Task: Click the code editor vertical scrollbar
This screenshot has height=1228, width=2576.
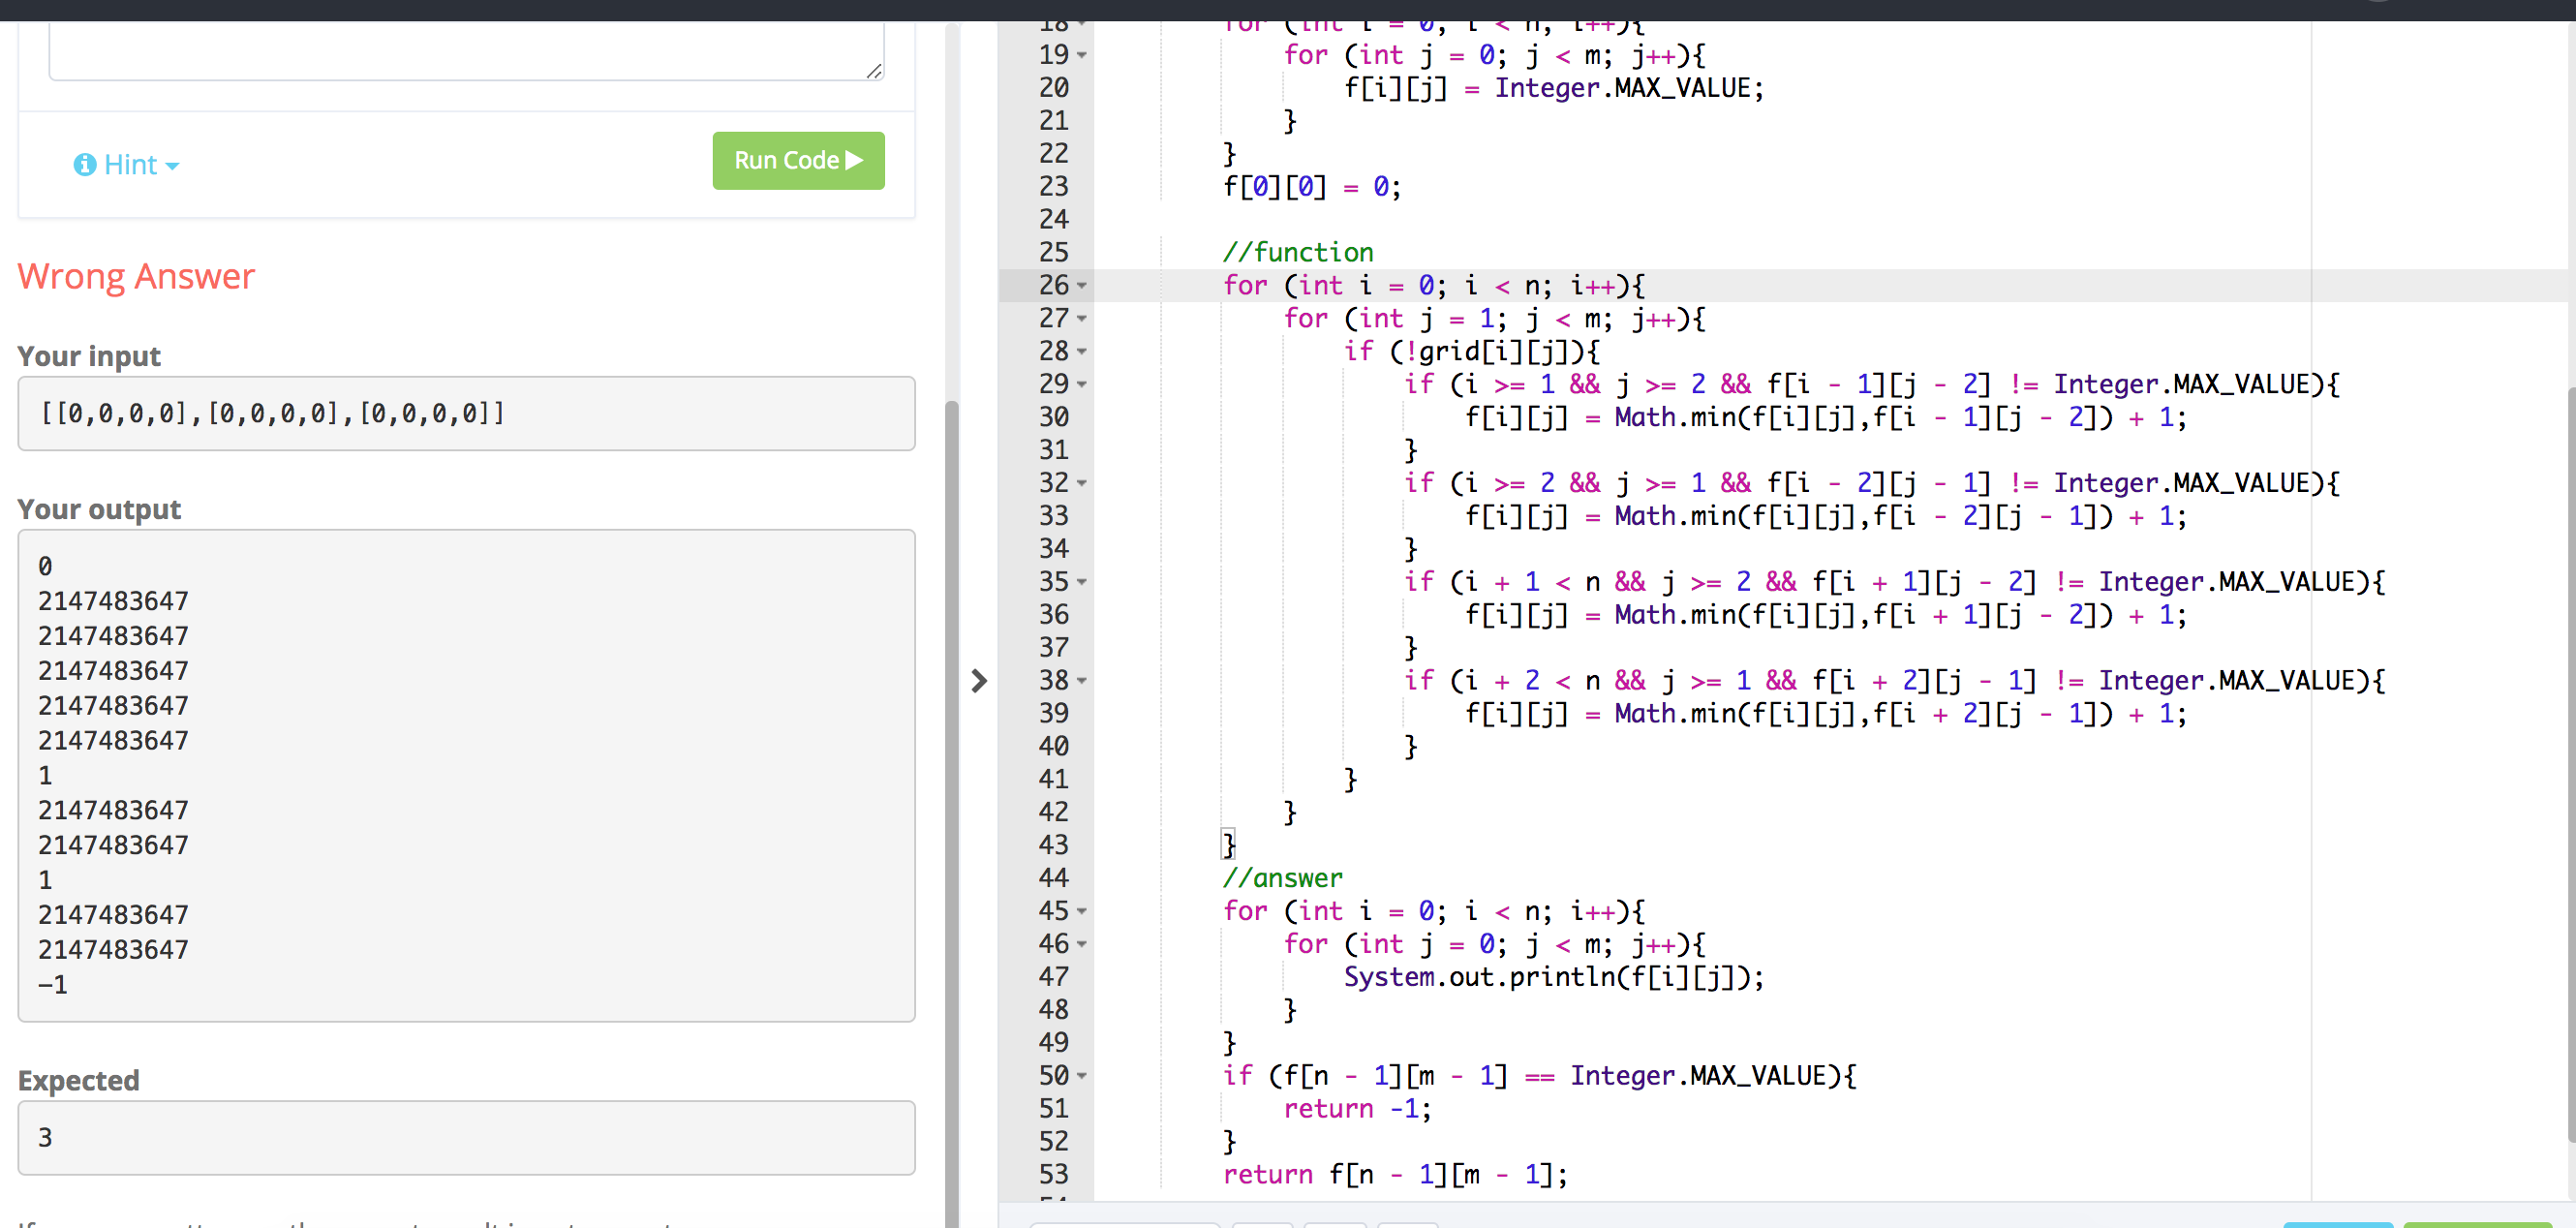Action: click(x=2571, y=764)
